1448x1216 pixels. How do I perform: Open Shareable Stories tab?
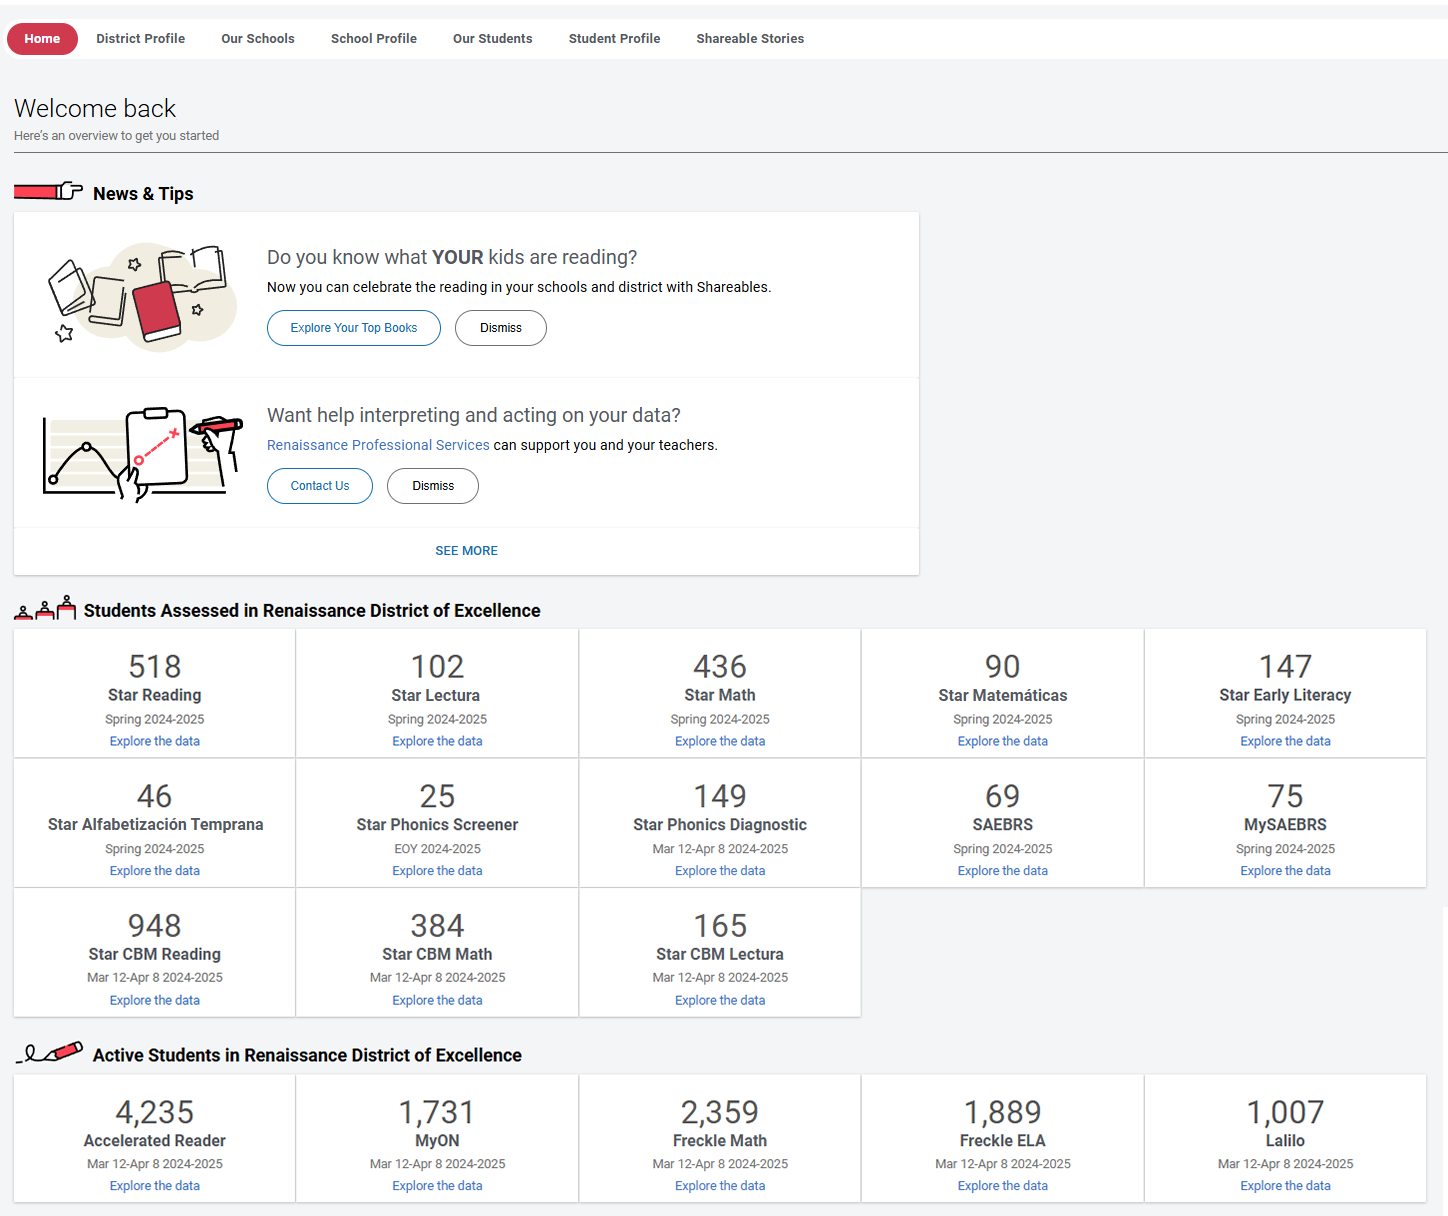(750, 39)
